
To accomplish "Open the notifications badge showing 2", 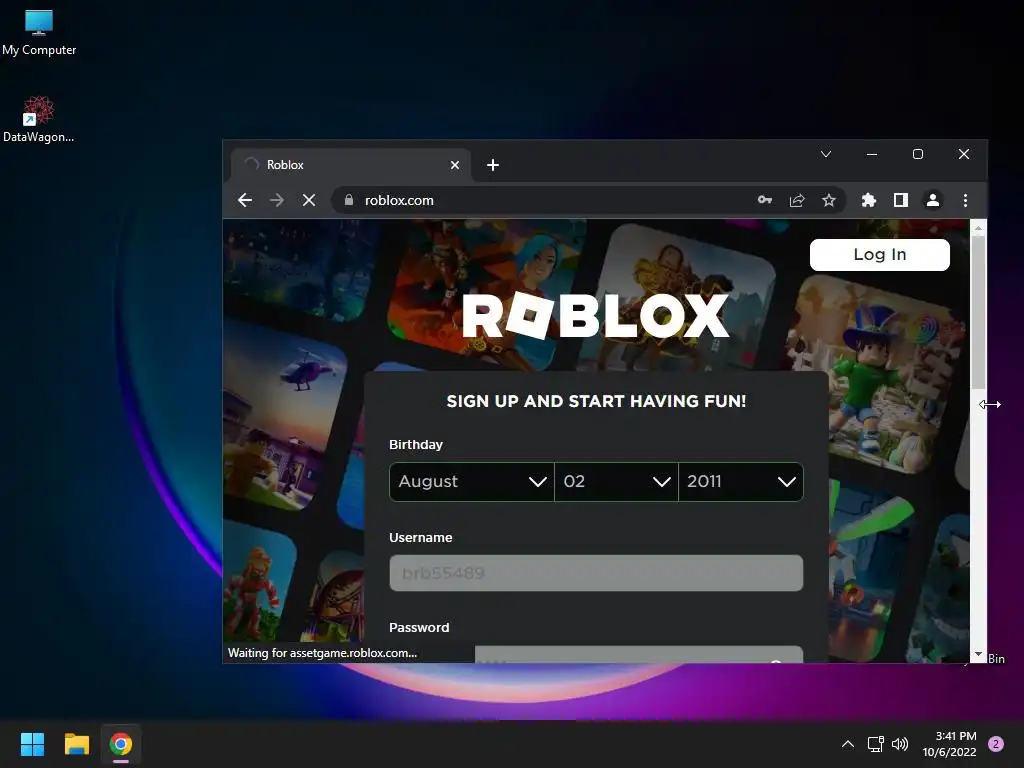I will coord(996,744).
